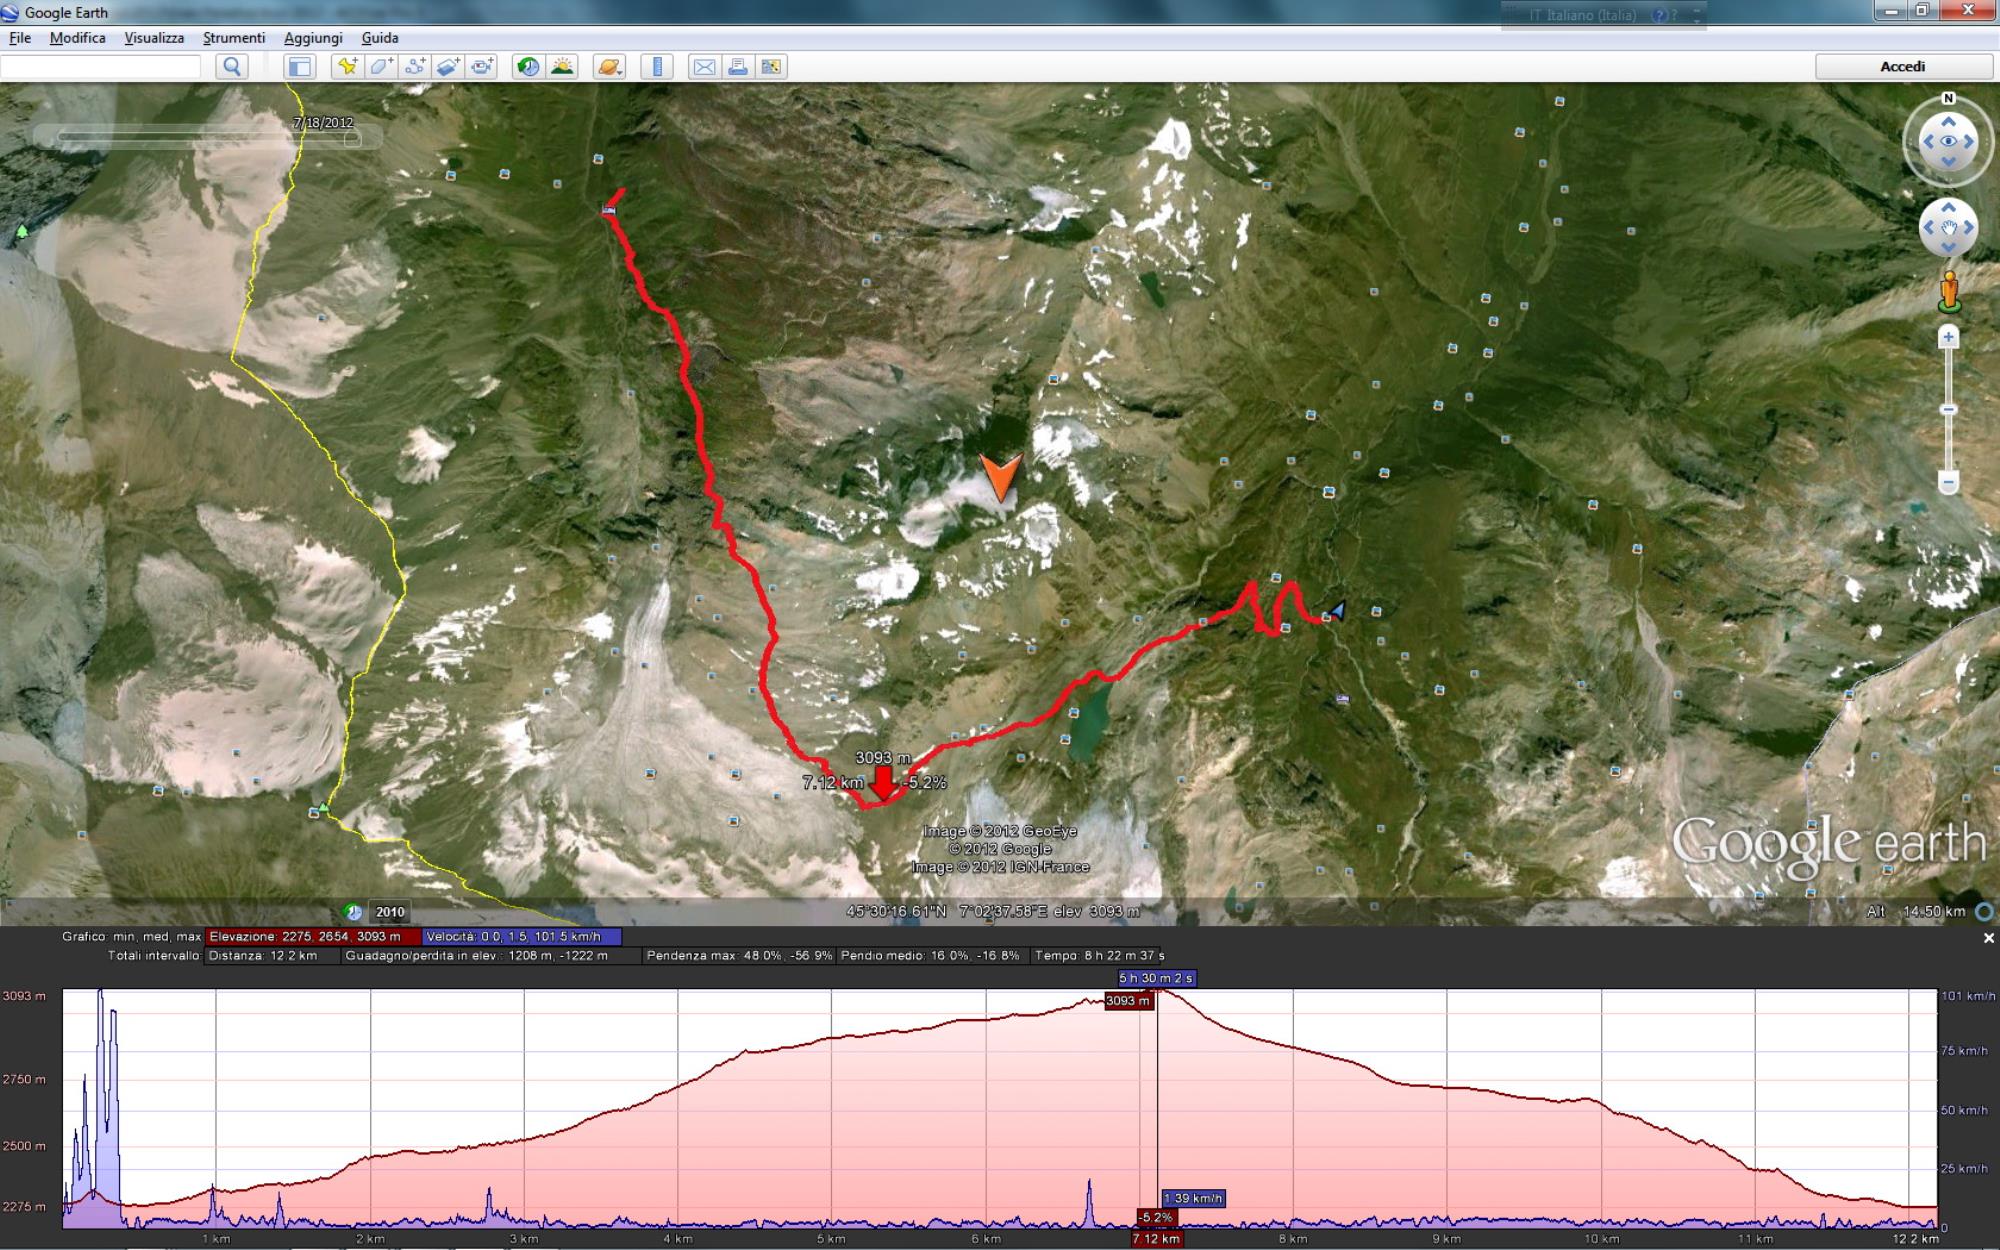The width and height of the screenshot is (2000, 1250).
Task: Select the ruler measurement tool
Action: click(x=657, y=67)
